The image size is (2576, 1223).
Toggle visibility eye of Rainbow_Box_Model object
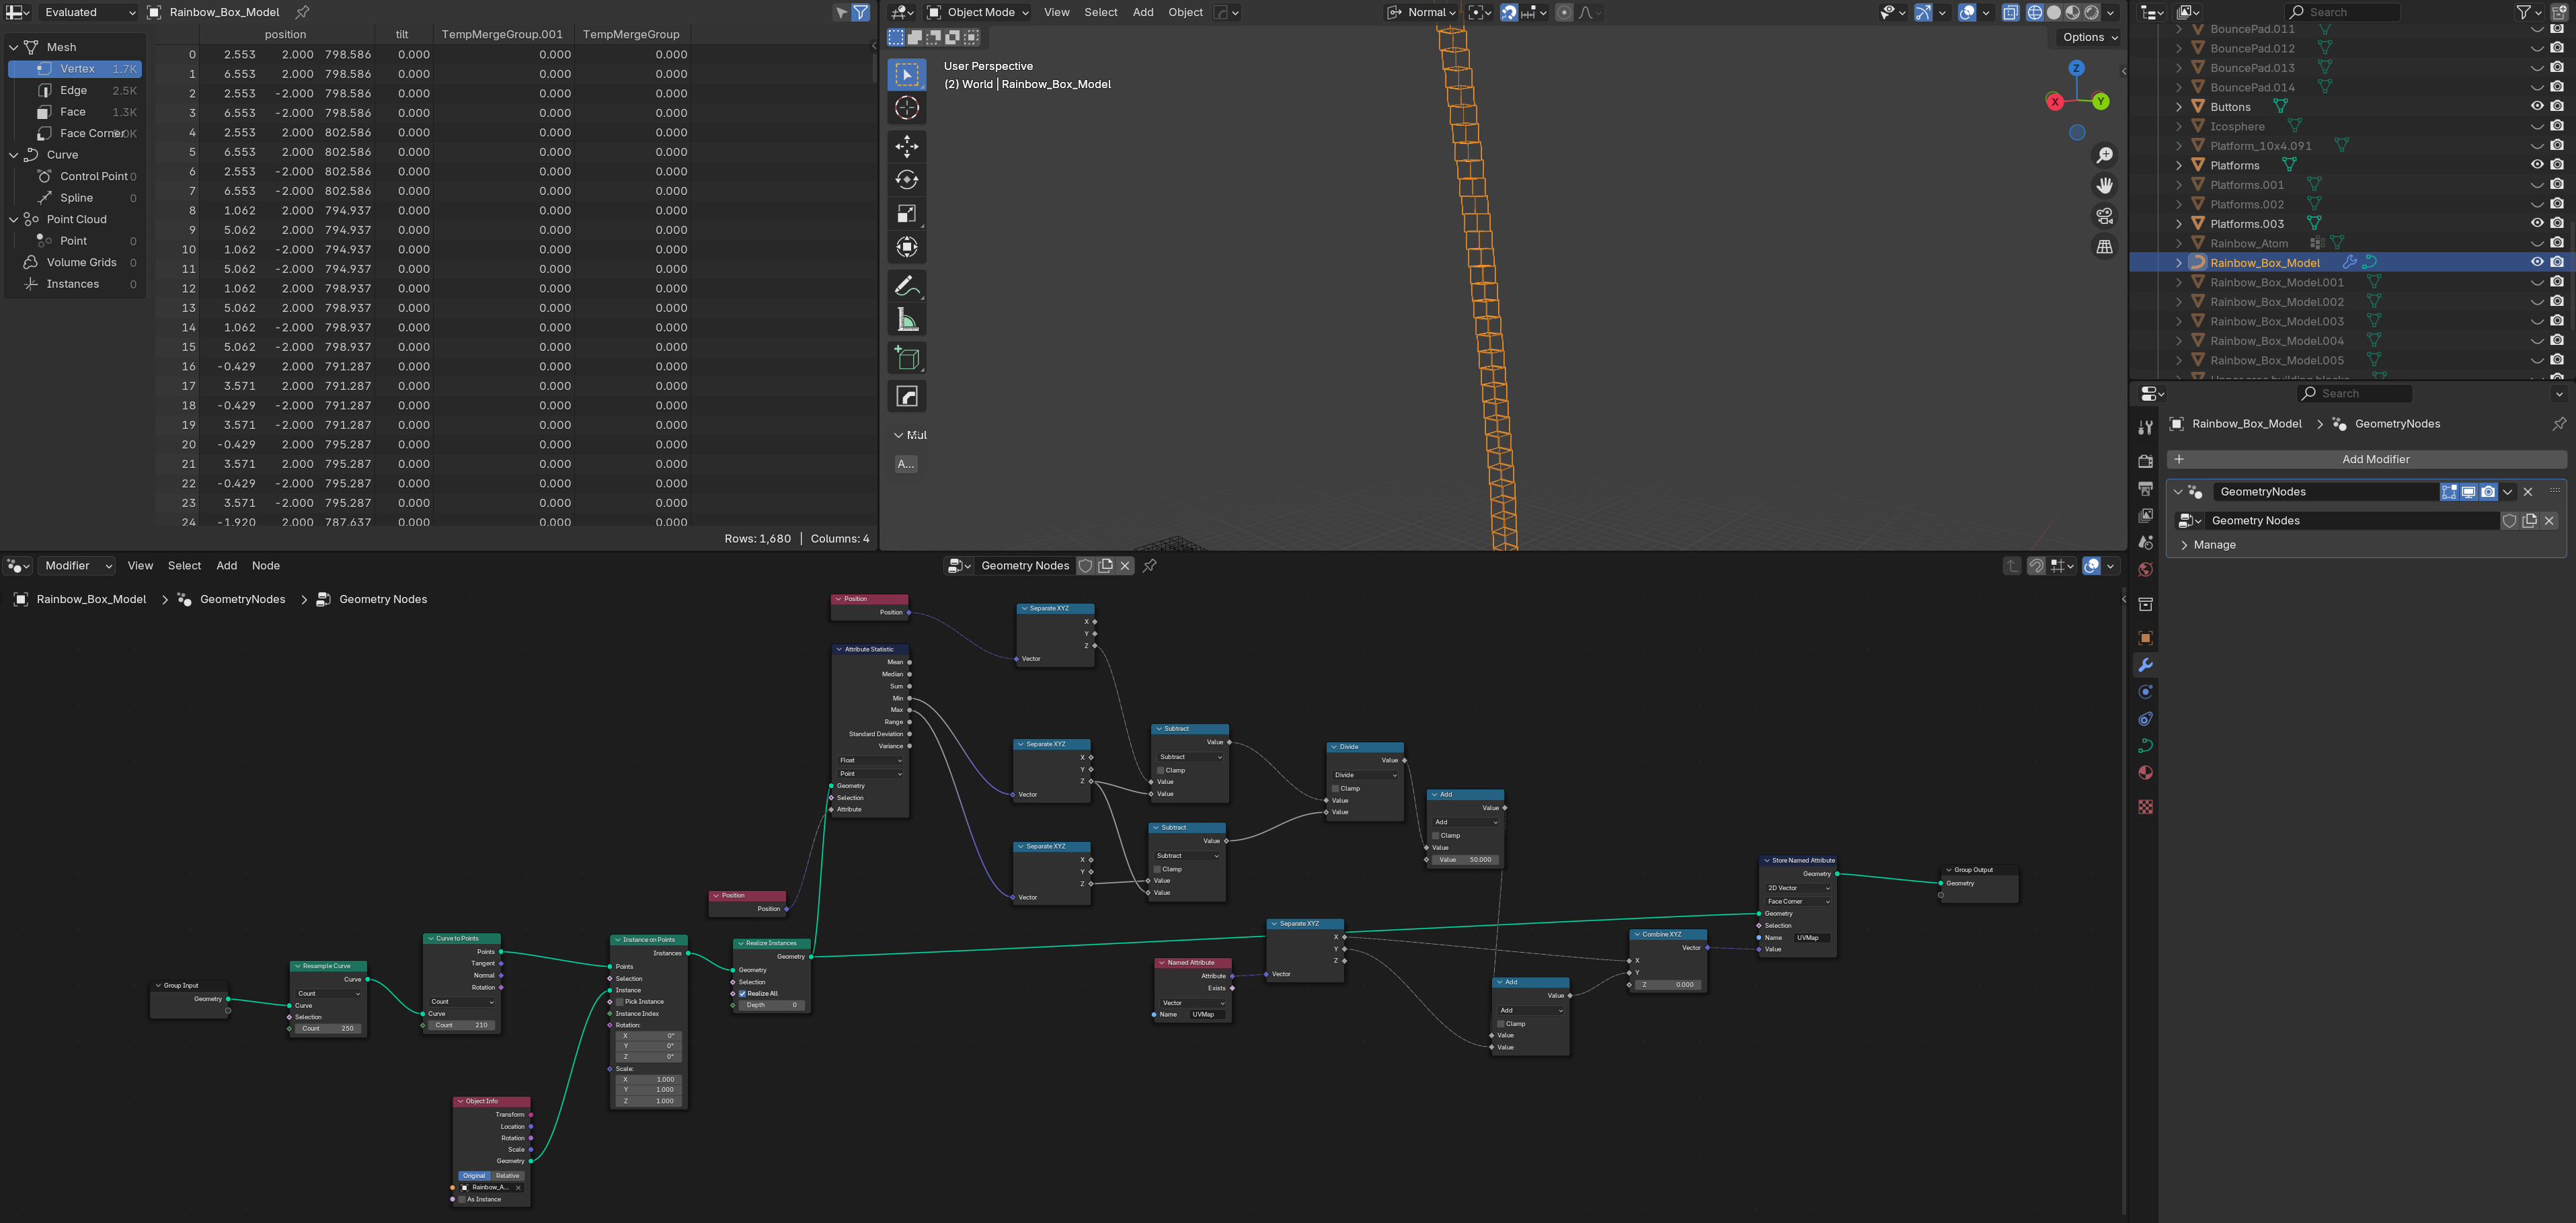[x=2536, y=262]
